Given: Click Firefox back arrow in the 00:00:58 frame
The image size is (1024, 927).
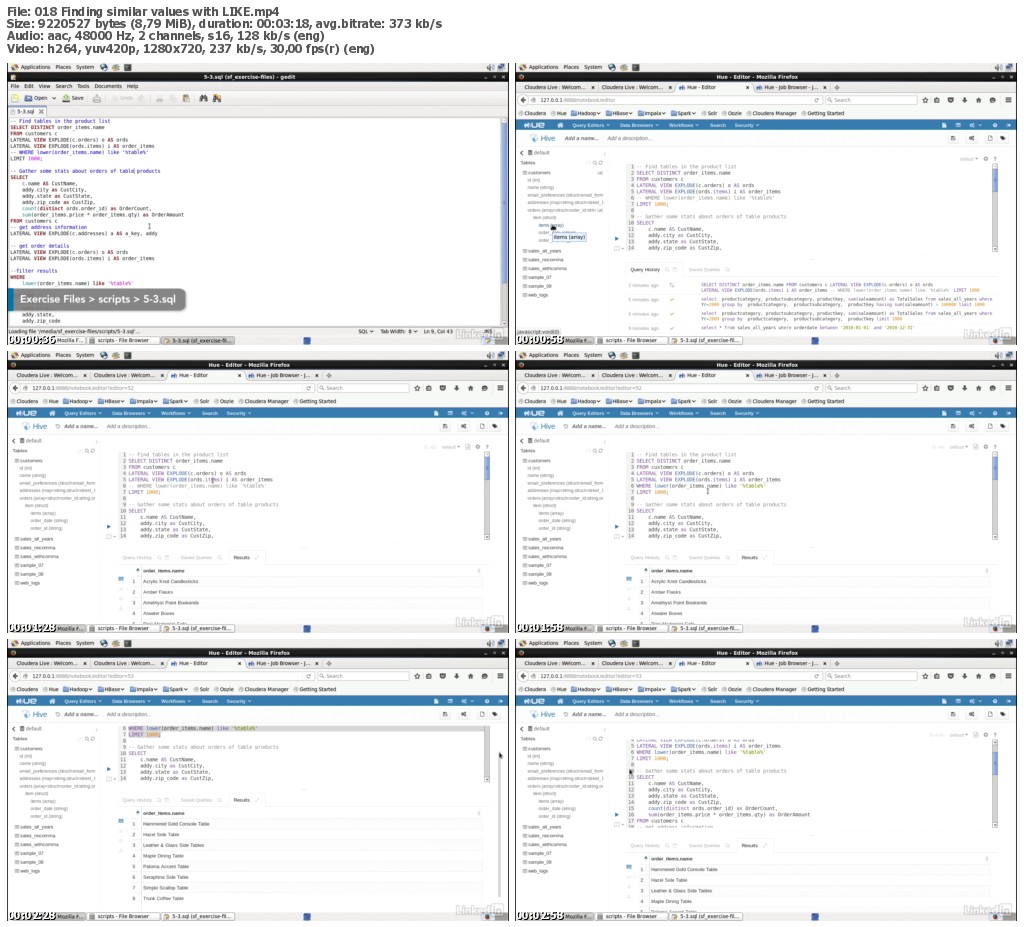Looking at the screenshot, I should coord(523,100).
